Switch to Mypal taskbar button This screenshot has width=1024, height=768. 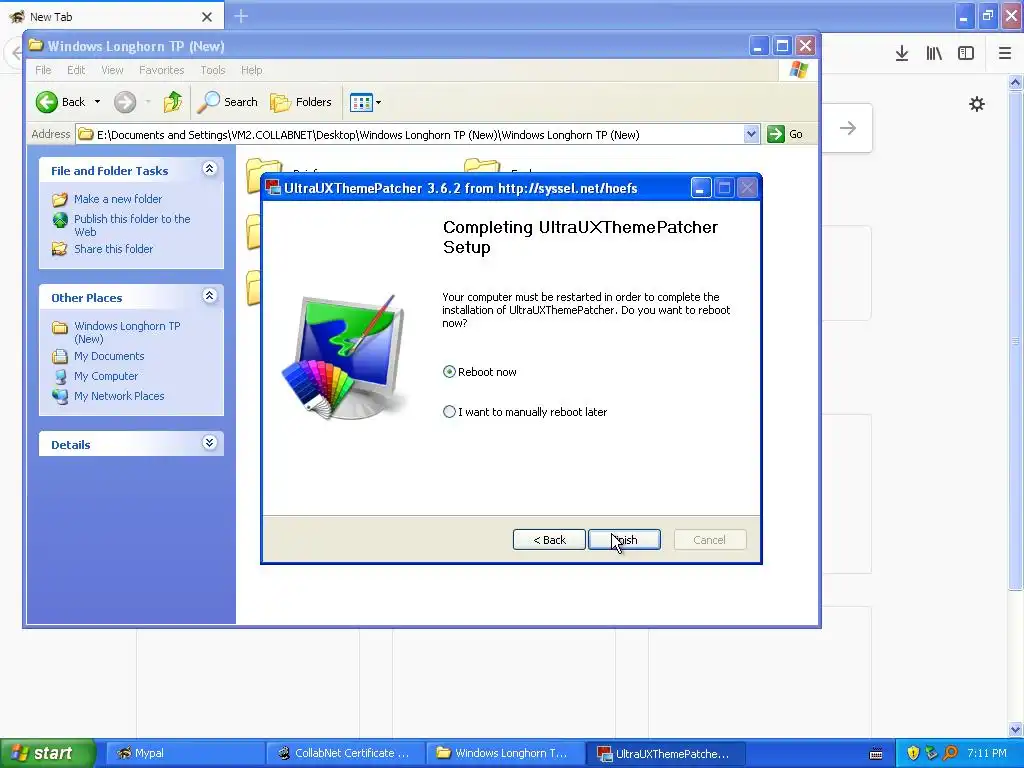point(185,753)
